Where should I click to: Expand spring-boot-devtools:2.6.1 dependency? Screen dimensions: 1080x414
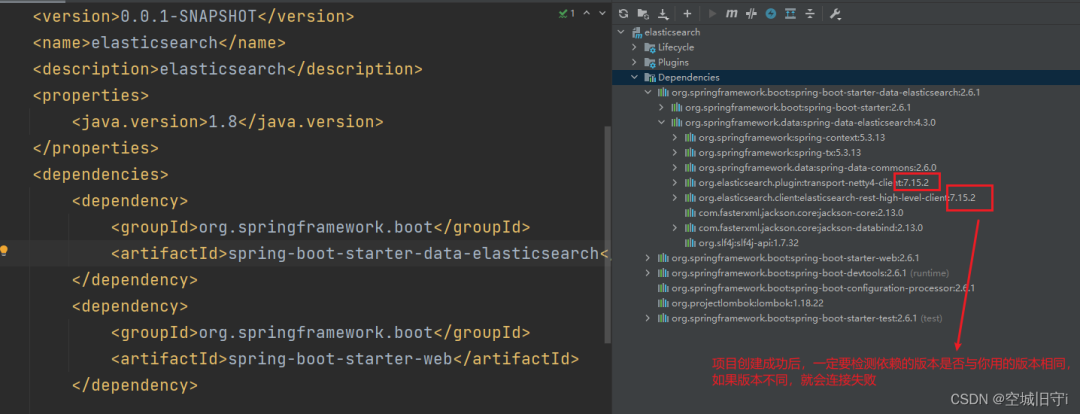coord(647,273)
